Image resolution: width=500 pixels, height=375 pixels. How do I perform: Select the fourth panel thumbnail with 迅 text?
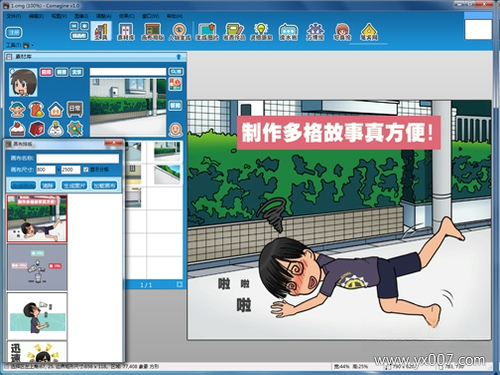(37, 352)
